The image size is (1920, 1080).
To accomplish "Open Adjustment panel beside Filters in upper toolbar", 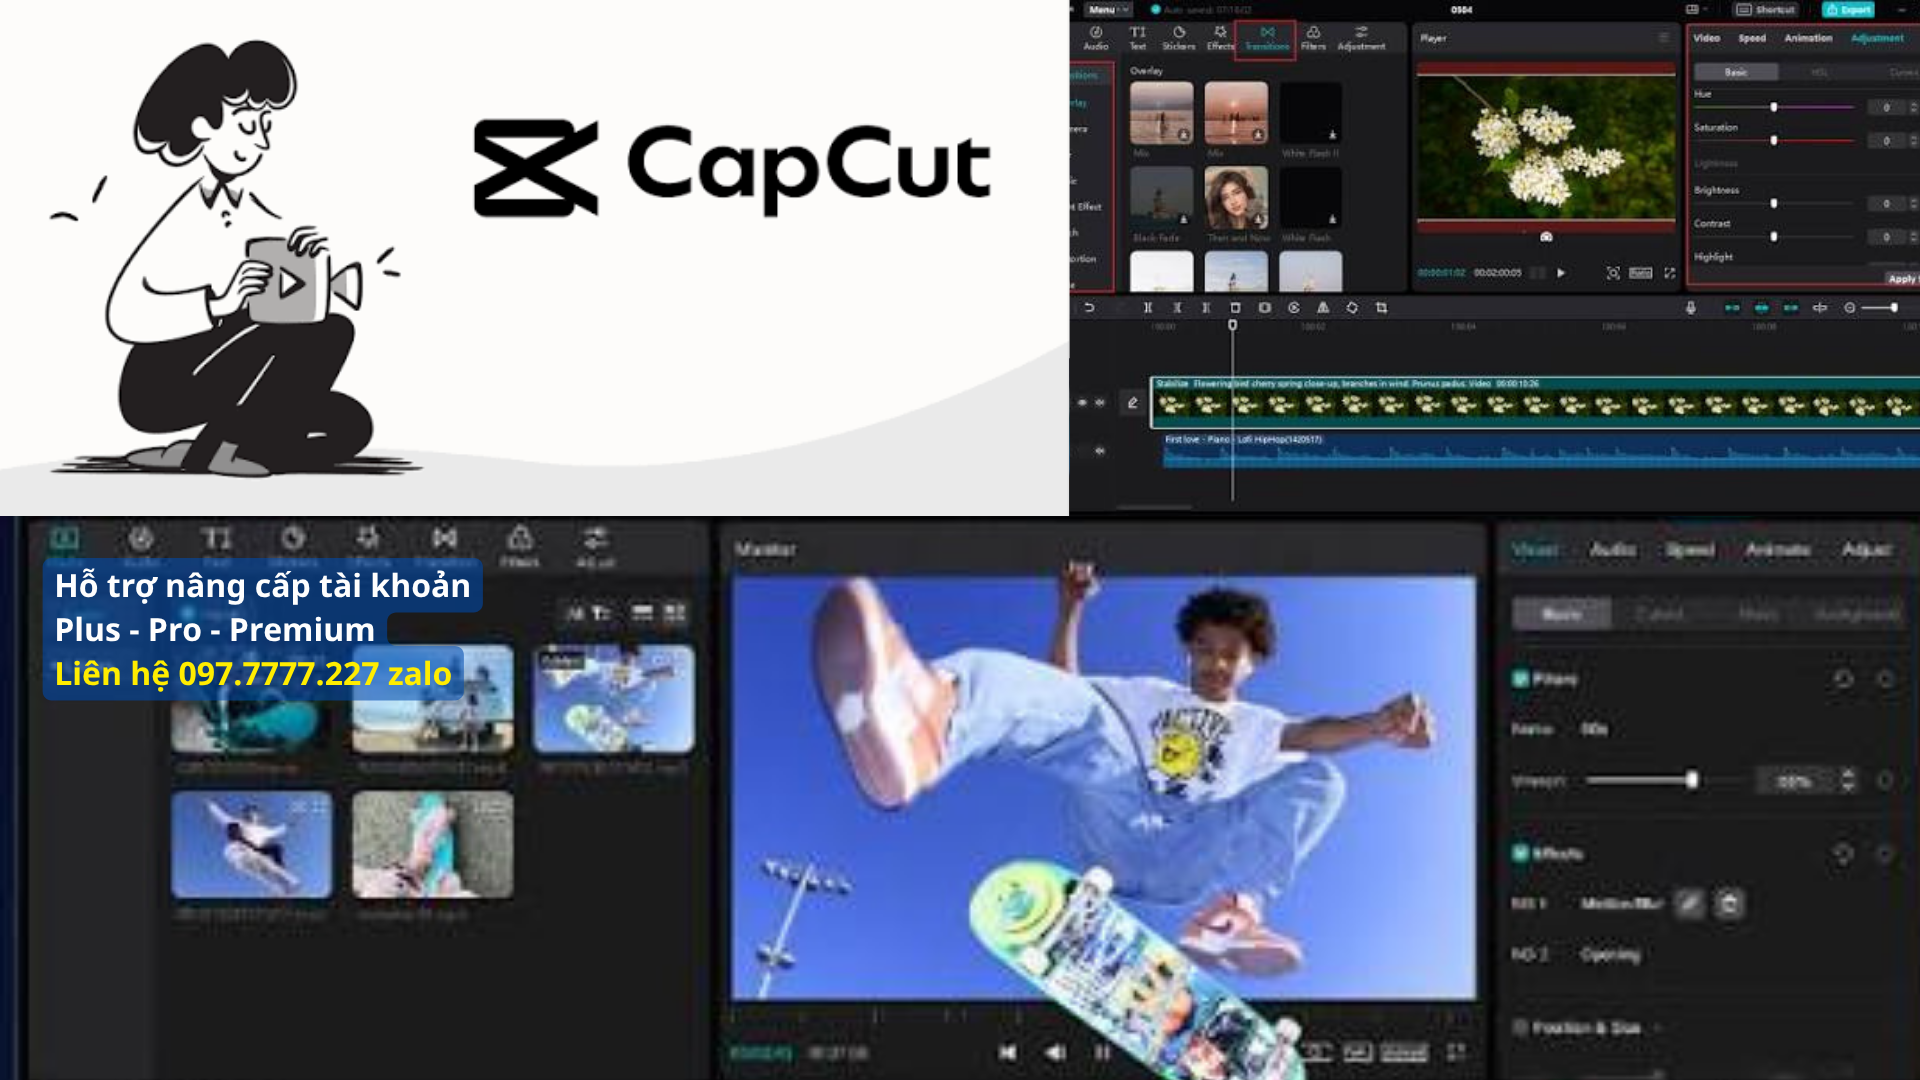I will click(x=1361, y=38).
